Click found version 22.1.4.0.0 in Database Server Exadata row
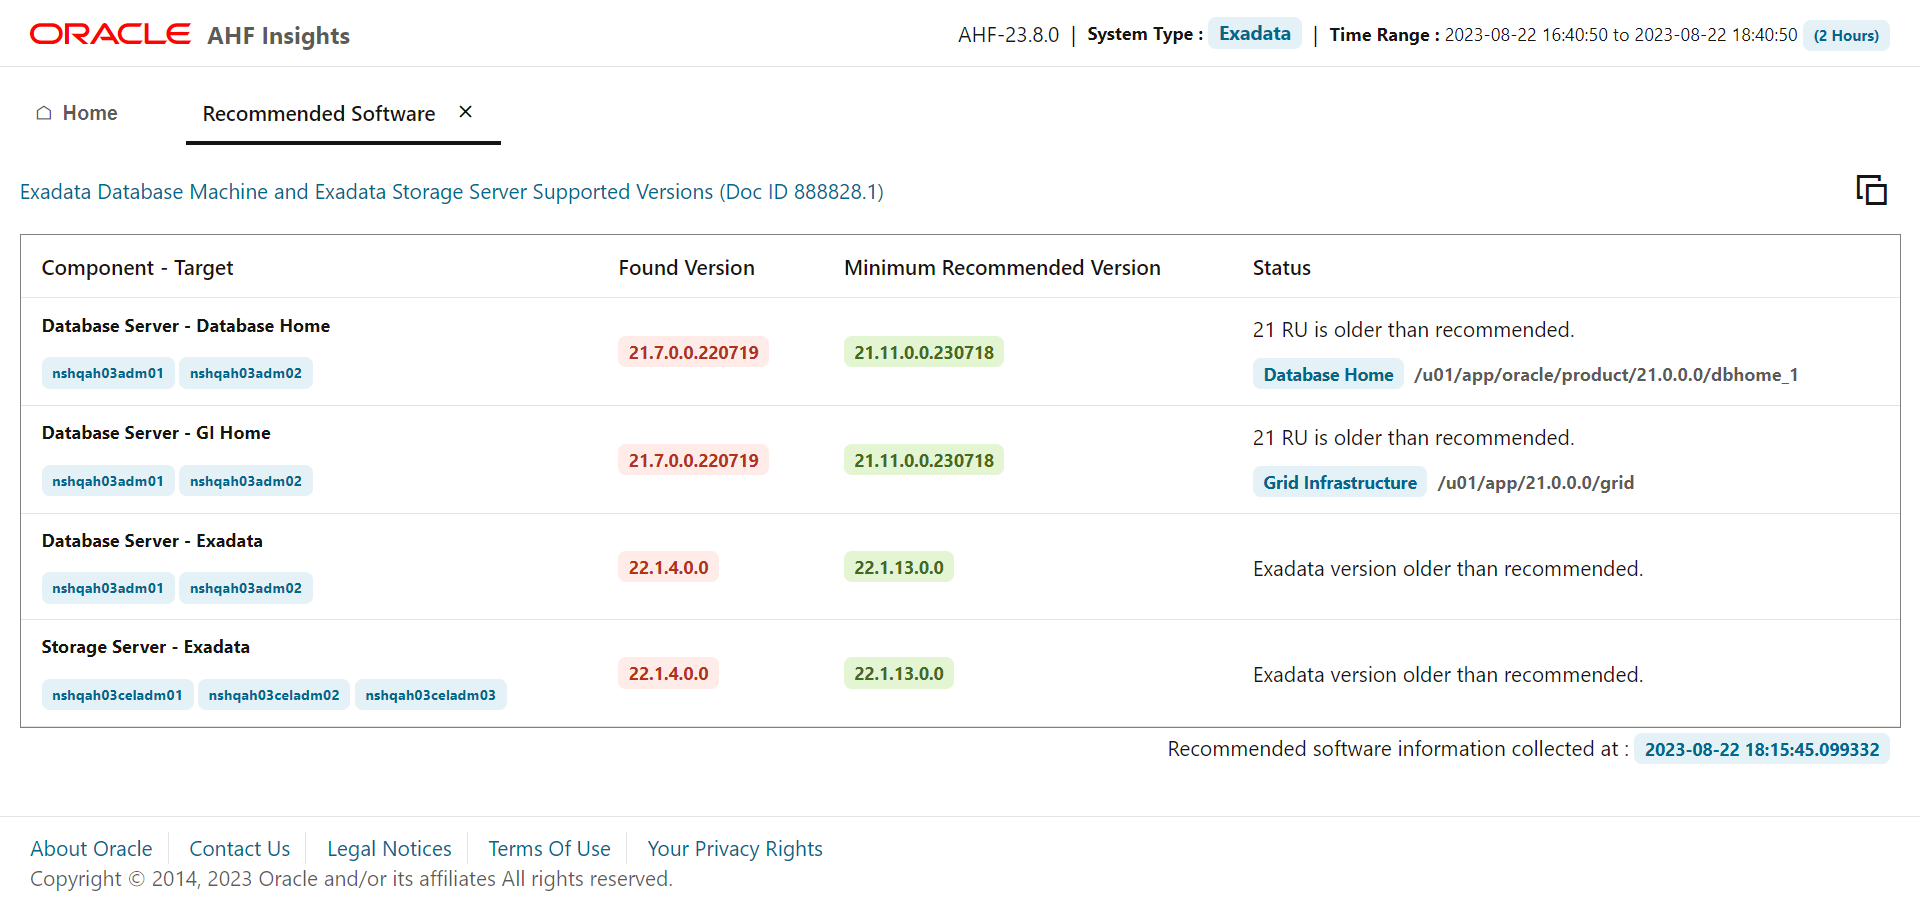This screenshot has width=1920, height=904. coord(668,567)
